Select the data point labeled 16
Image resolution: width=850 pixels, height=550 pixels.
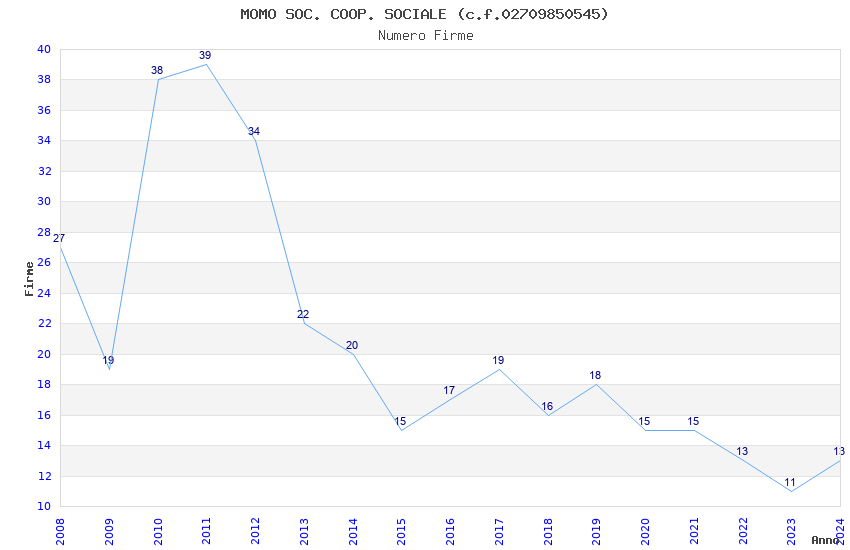(547, 406)
